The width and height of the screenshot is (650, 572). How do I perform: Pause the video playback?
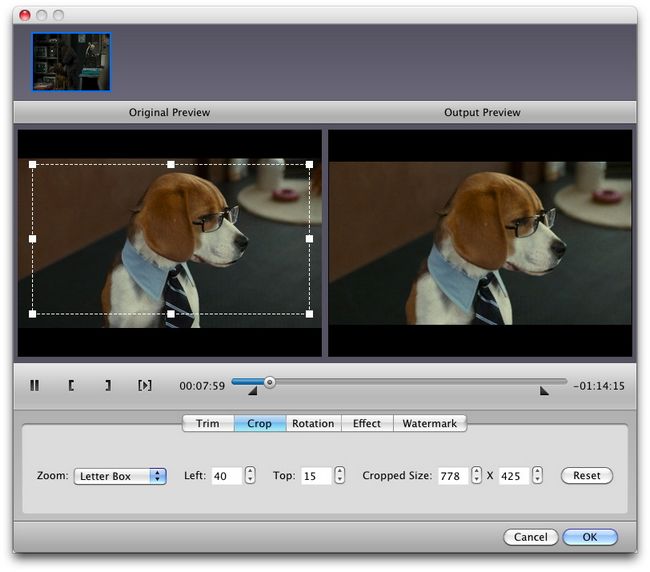click(x=34, y=385)
